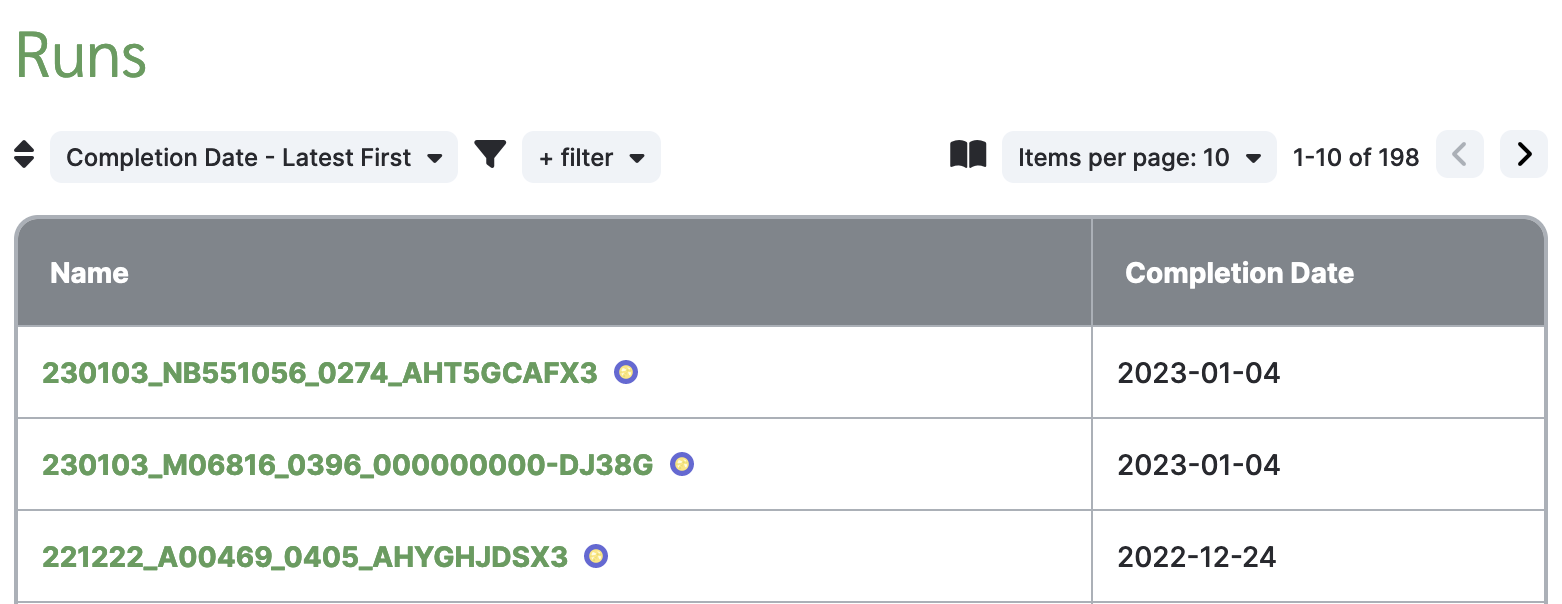Image resolution: width=1562 pixels, height=604 pixels.
Task: Click status badge next to 230103_M06816_0396_000000000-DJ38G
Action: click(682, 464)
